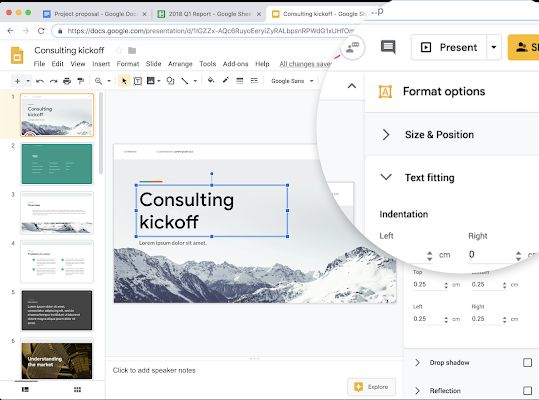Screen dimensions: 539x400
Task: Open the Google Sans font dropdown
Action: (x=292, y=81)
